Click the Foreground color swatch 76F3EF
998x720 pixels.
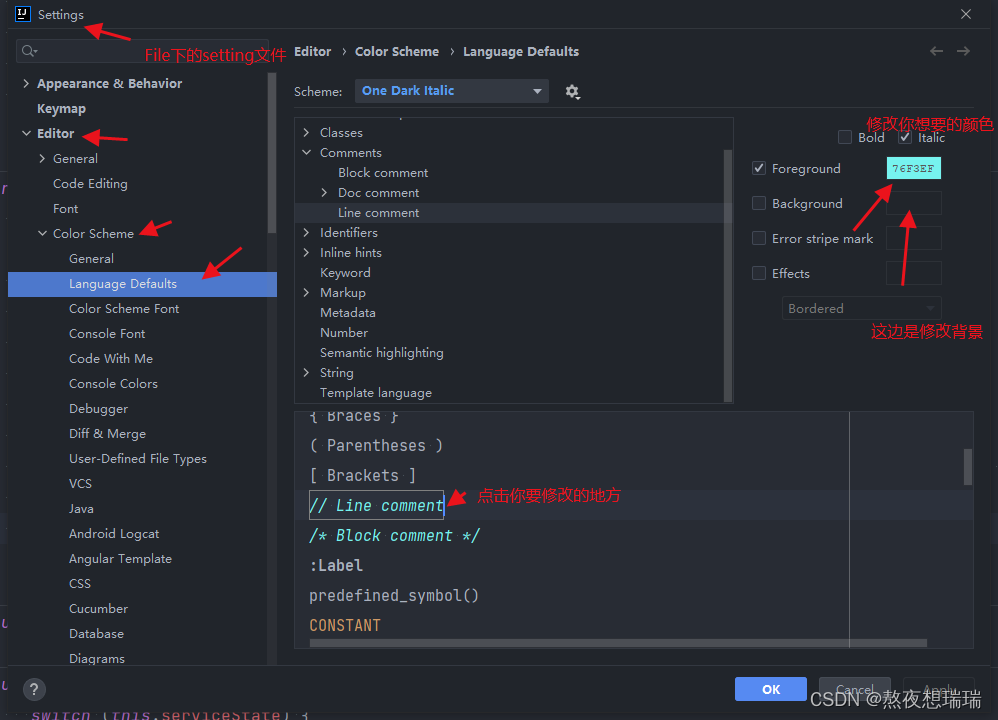tap(913, 168)
